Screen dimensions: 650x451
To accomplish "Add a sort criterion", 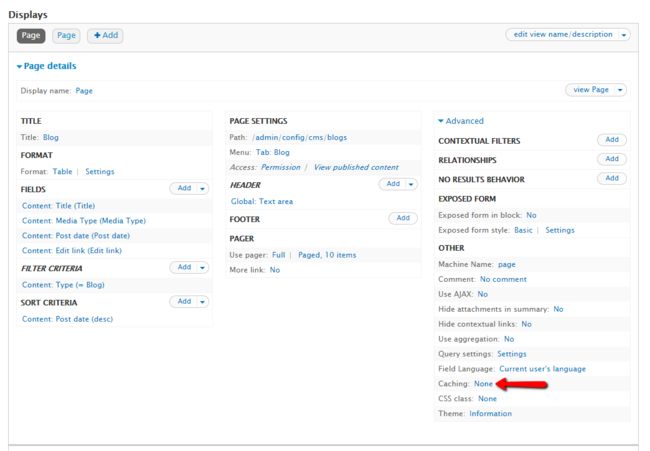I will (x=184, y=301).
